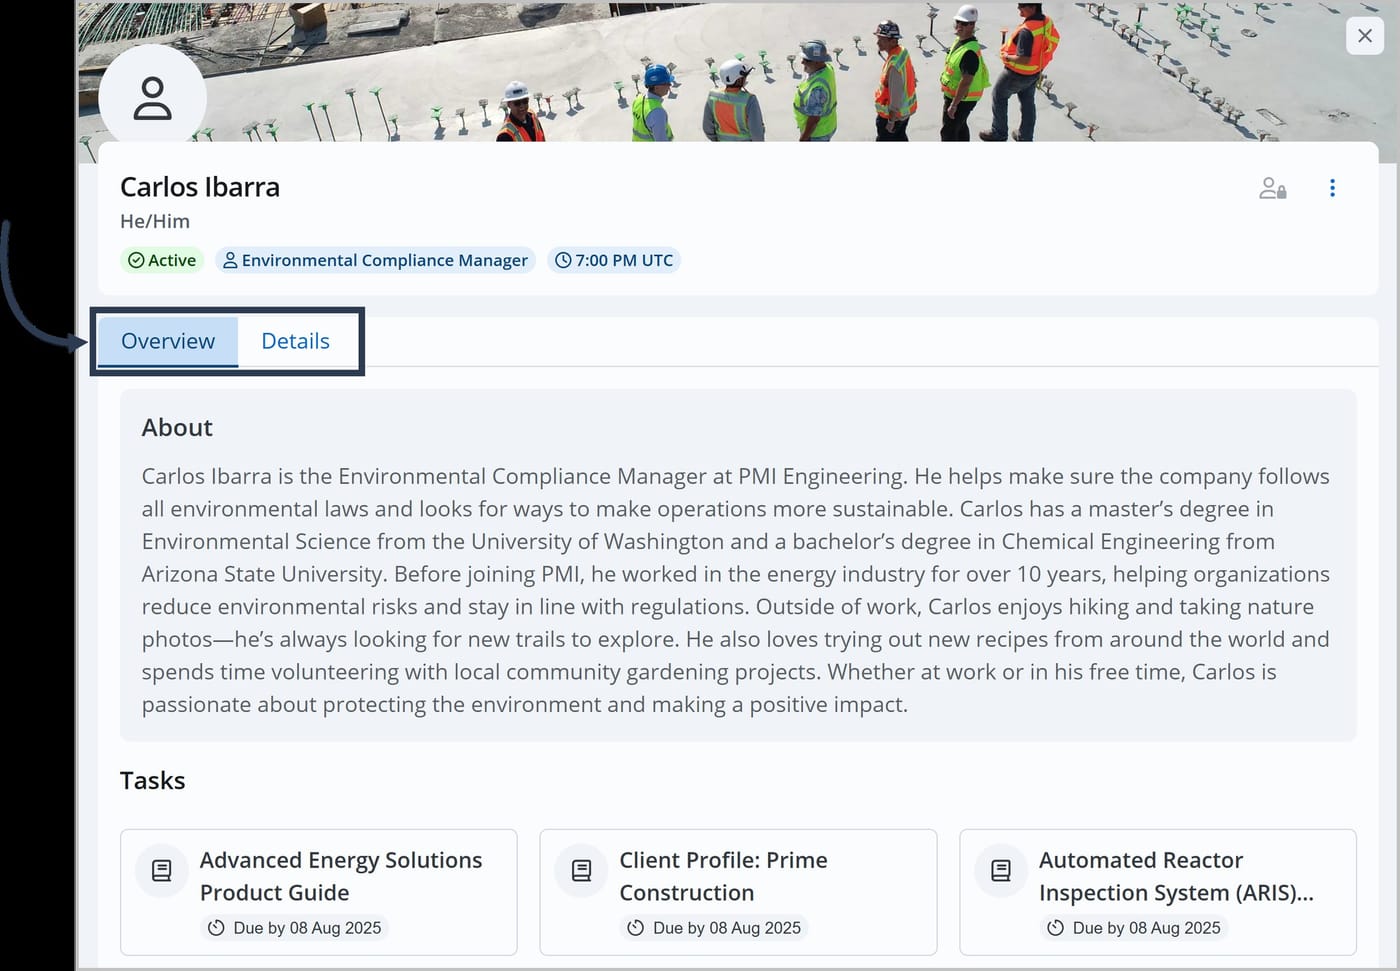
Task: Click due date under Client Profile: Prime Construction
Action: [x=715, y=928]
